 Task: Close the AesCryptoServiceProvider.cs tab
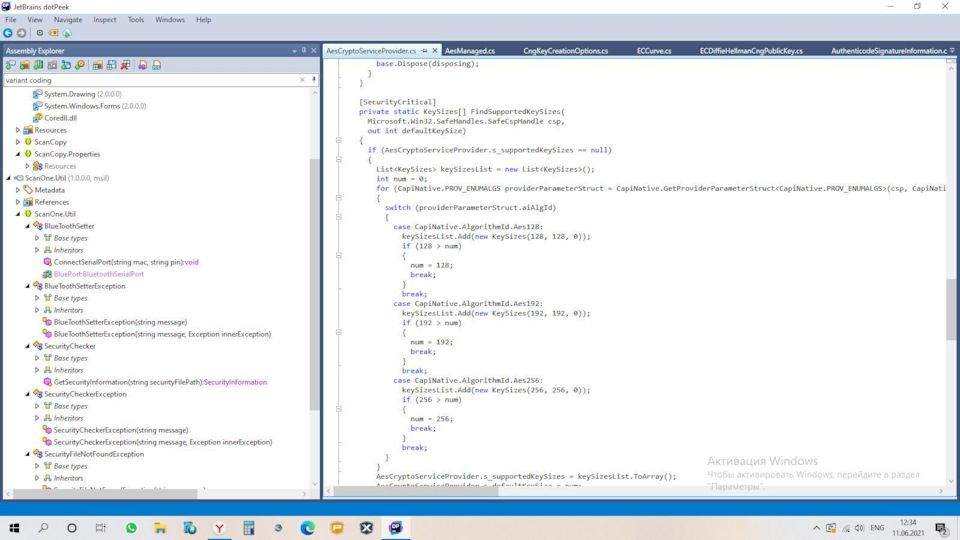coord(435,51)
